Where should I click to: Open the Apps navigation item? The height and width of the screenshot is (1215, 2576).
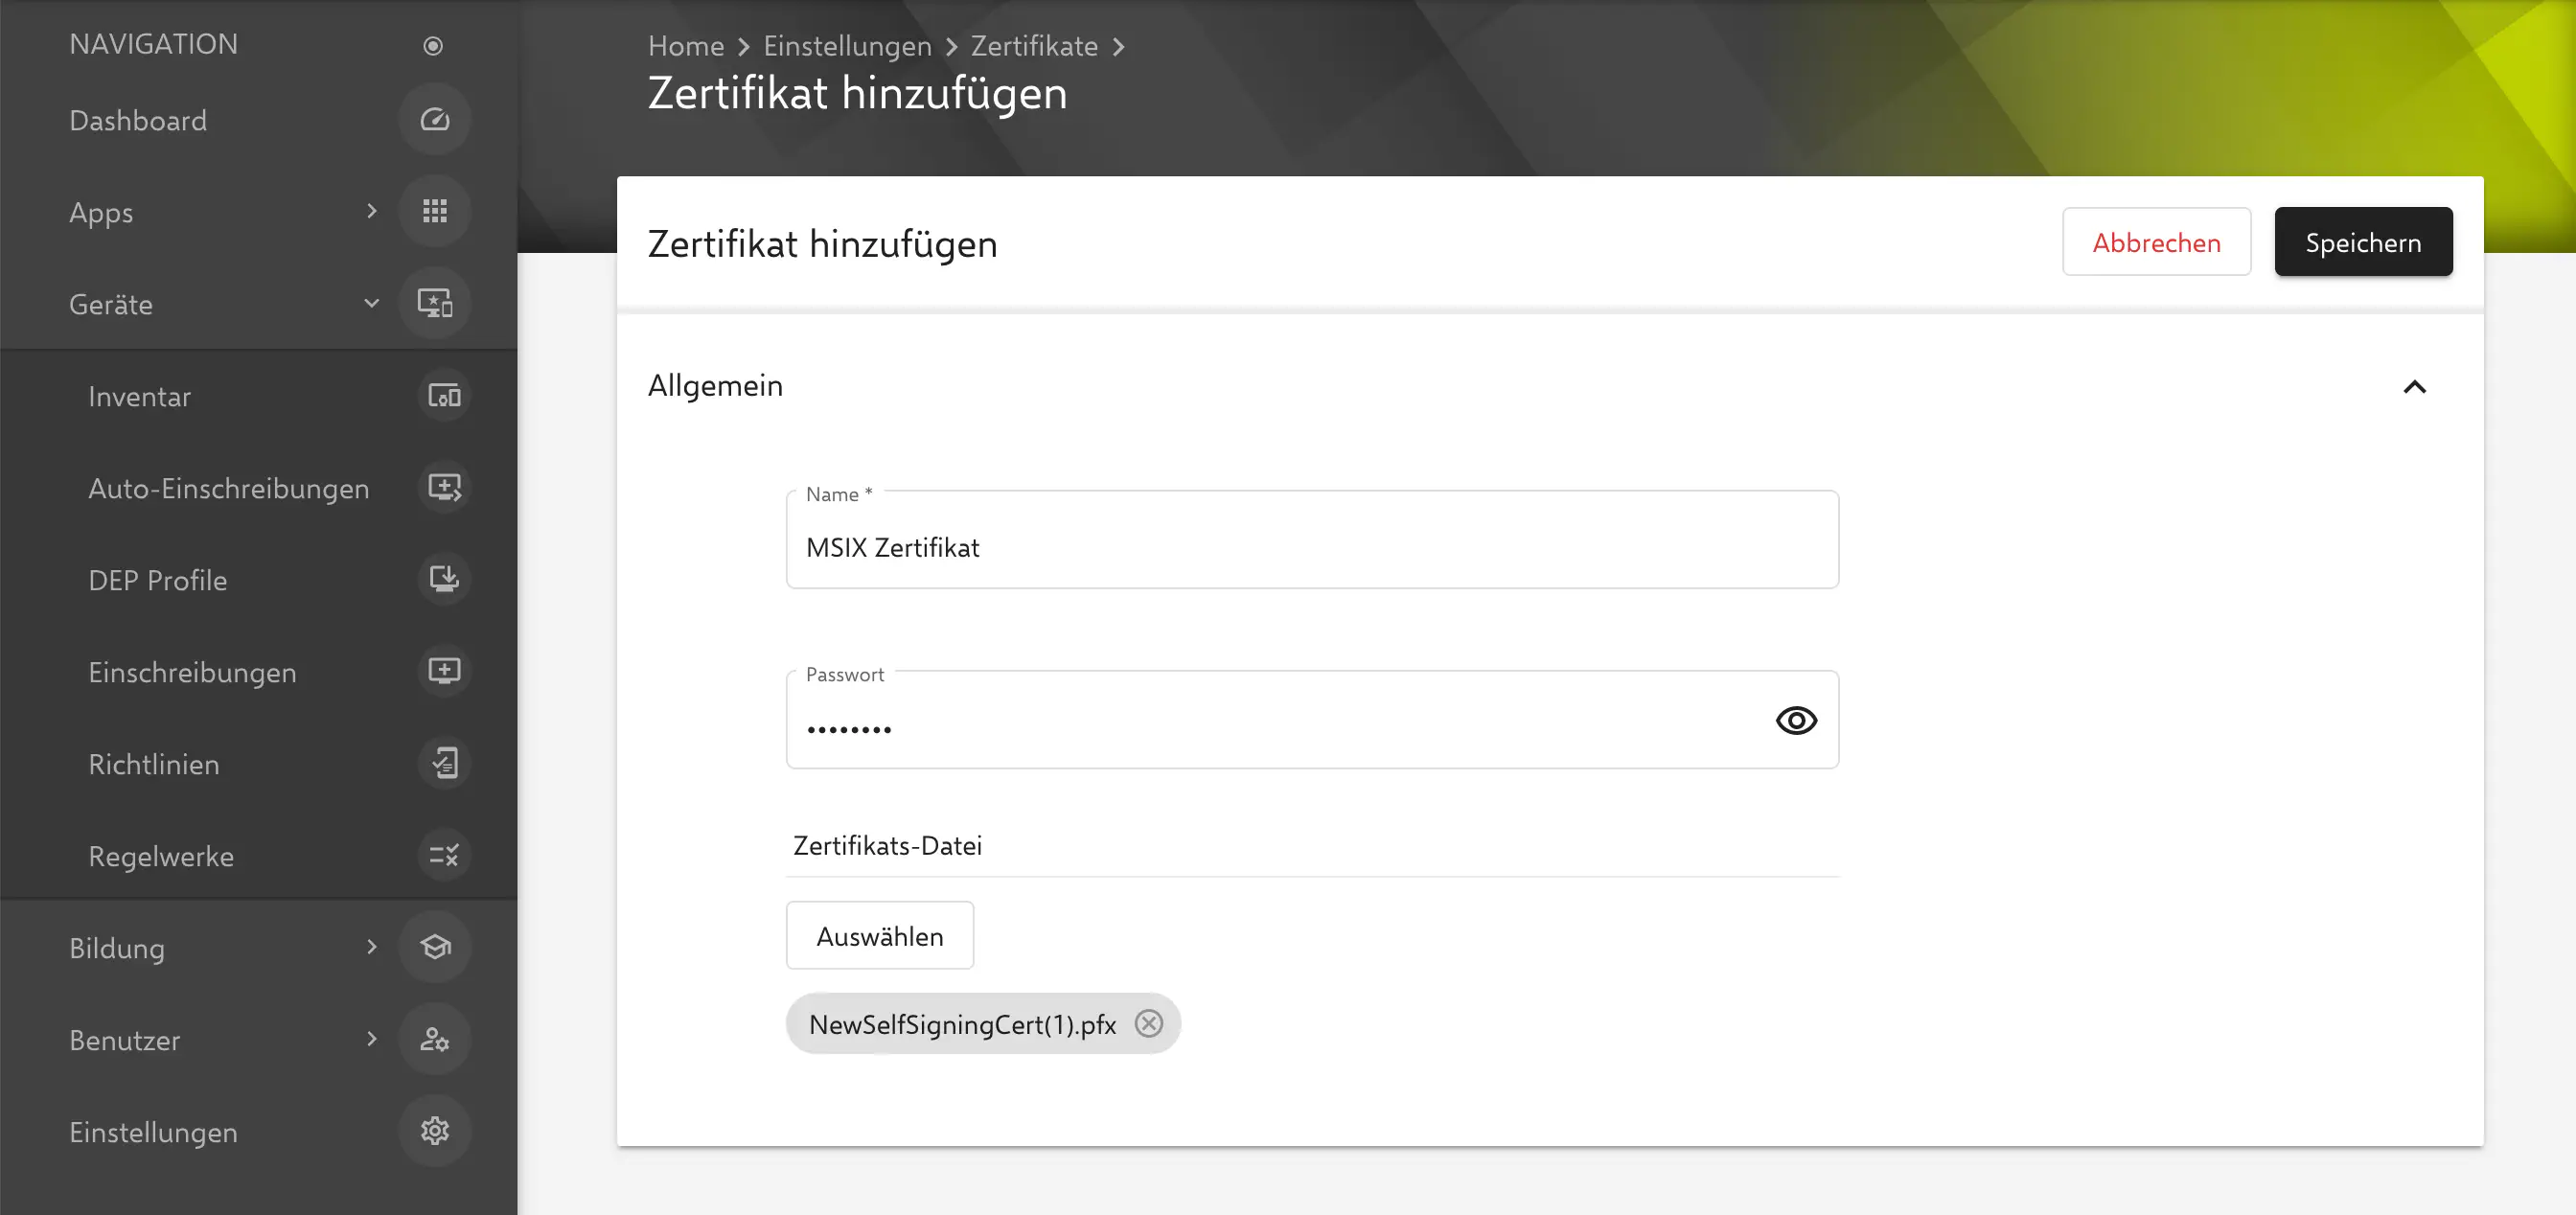pos(101,213)
